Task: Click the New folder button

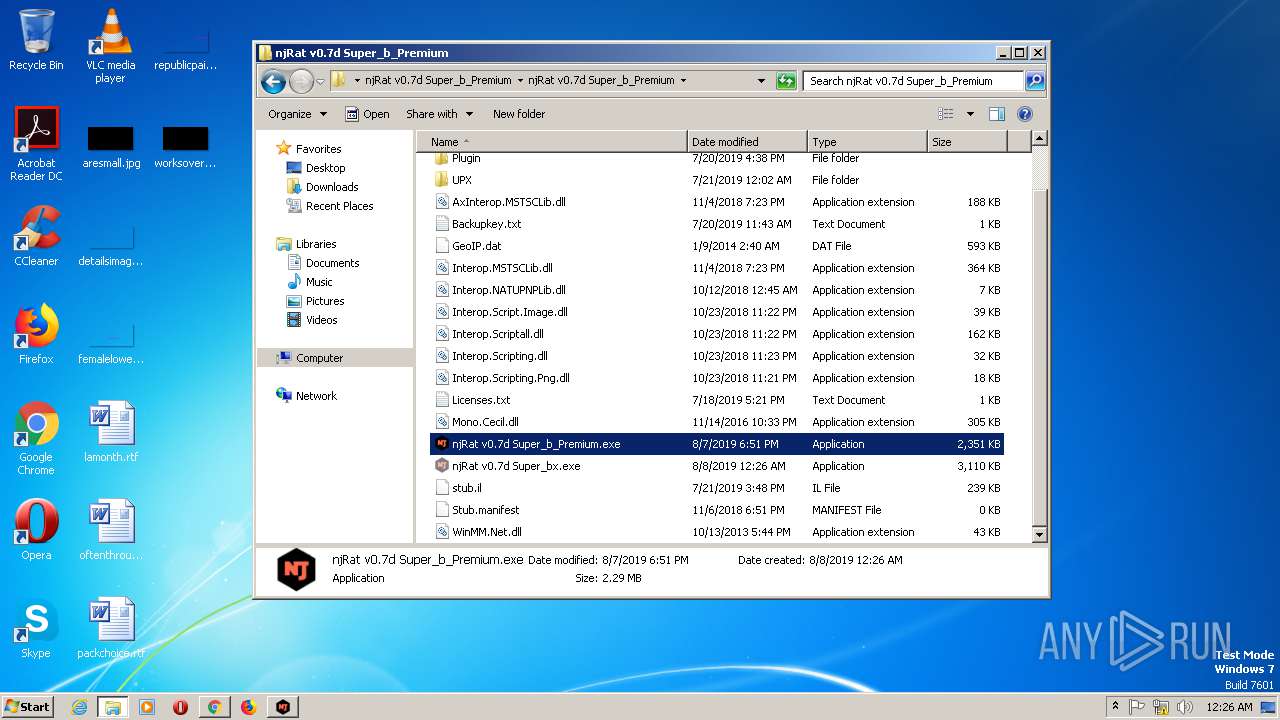Action: [519, 114]
